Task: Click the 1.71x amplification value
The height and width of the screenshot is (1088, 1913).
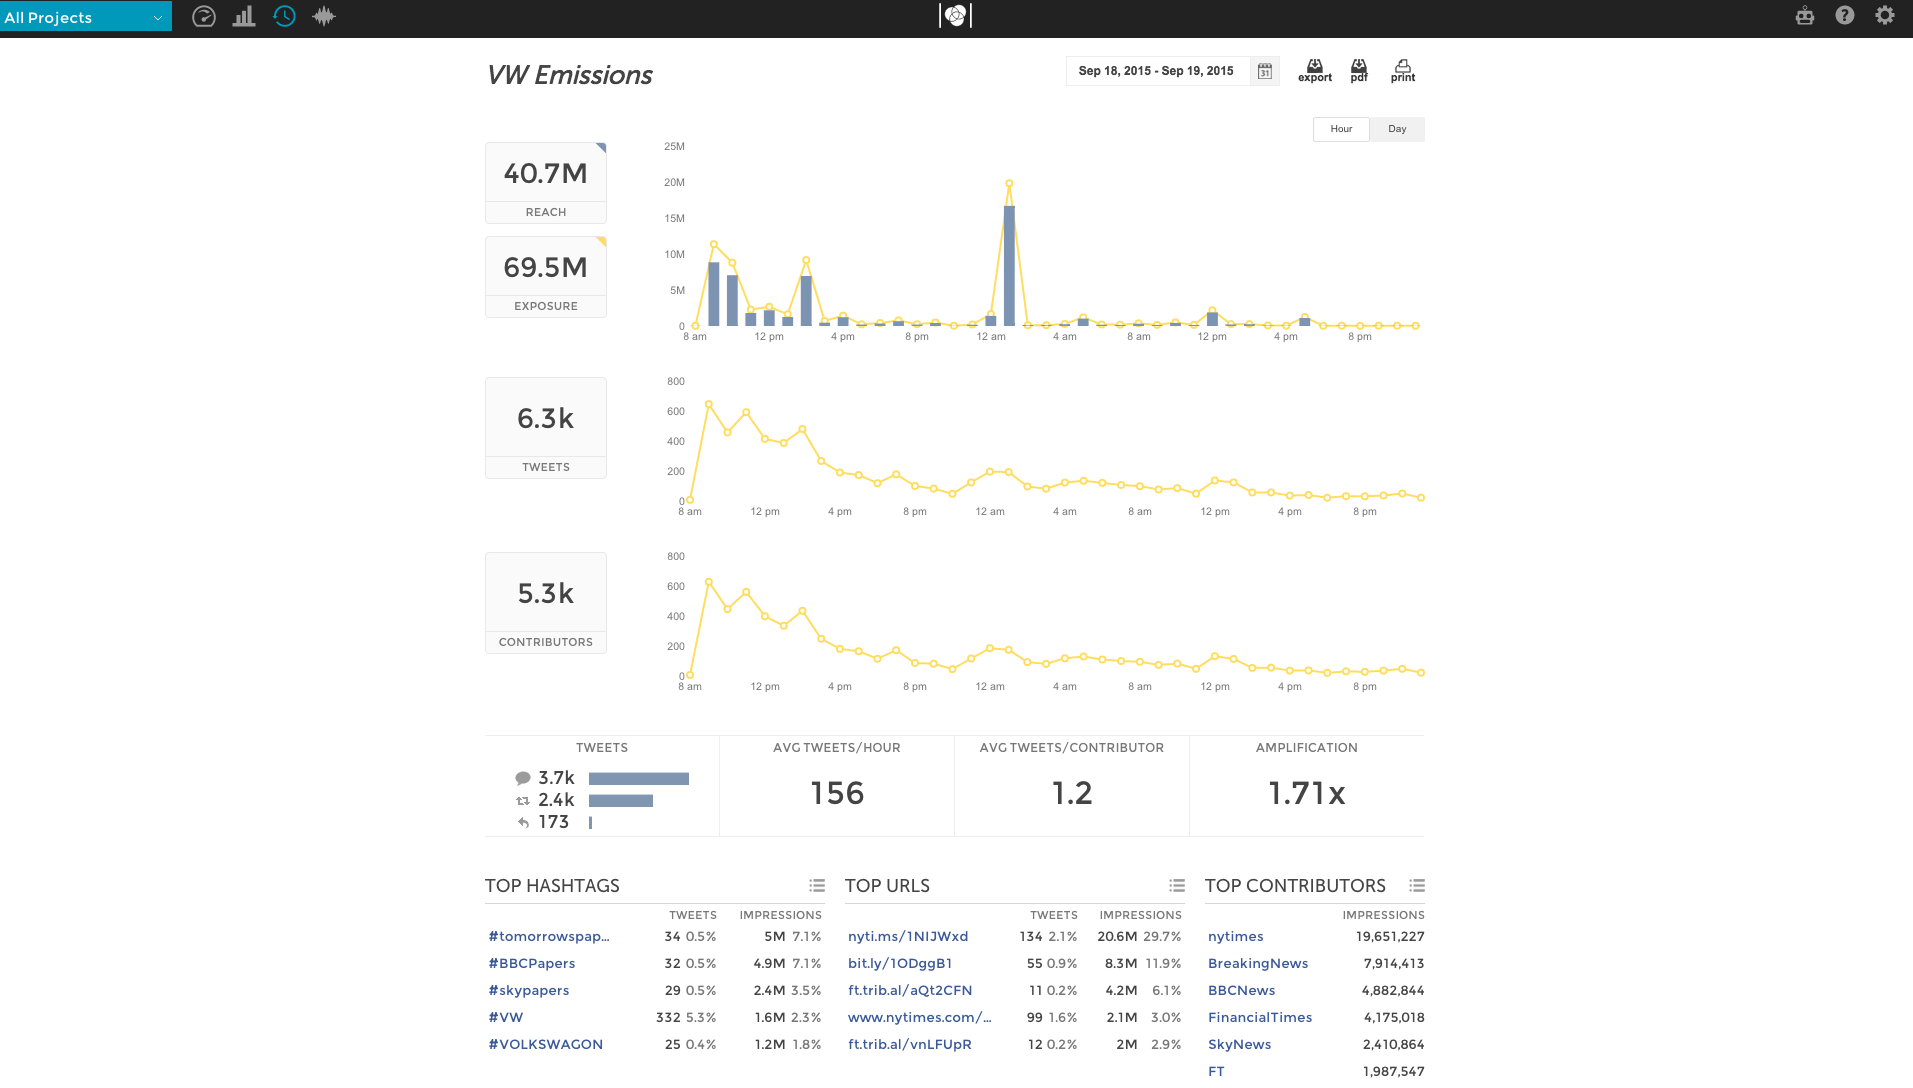Action: point(1307,794)
